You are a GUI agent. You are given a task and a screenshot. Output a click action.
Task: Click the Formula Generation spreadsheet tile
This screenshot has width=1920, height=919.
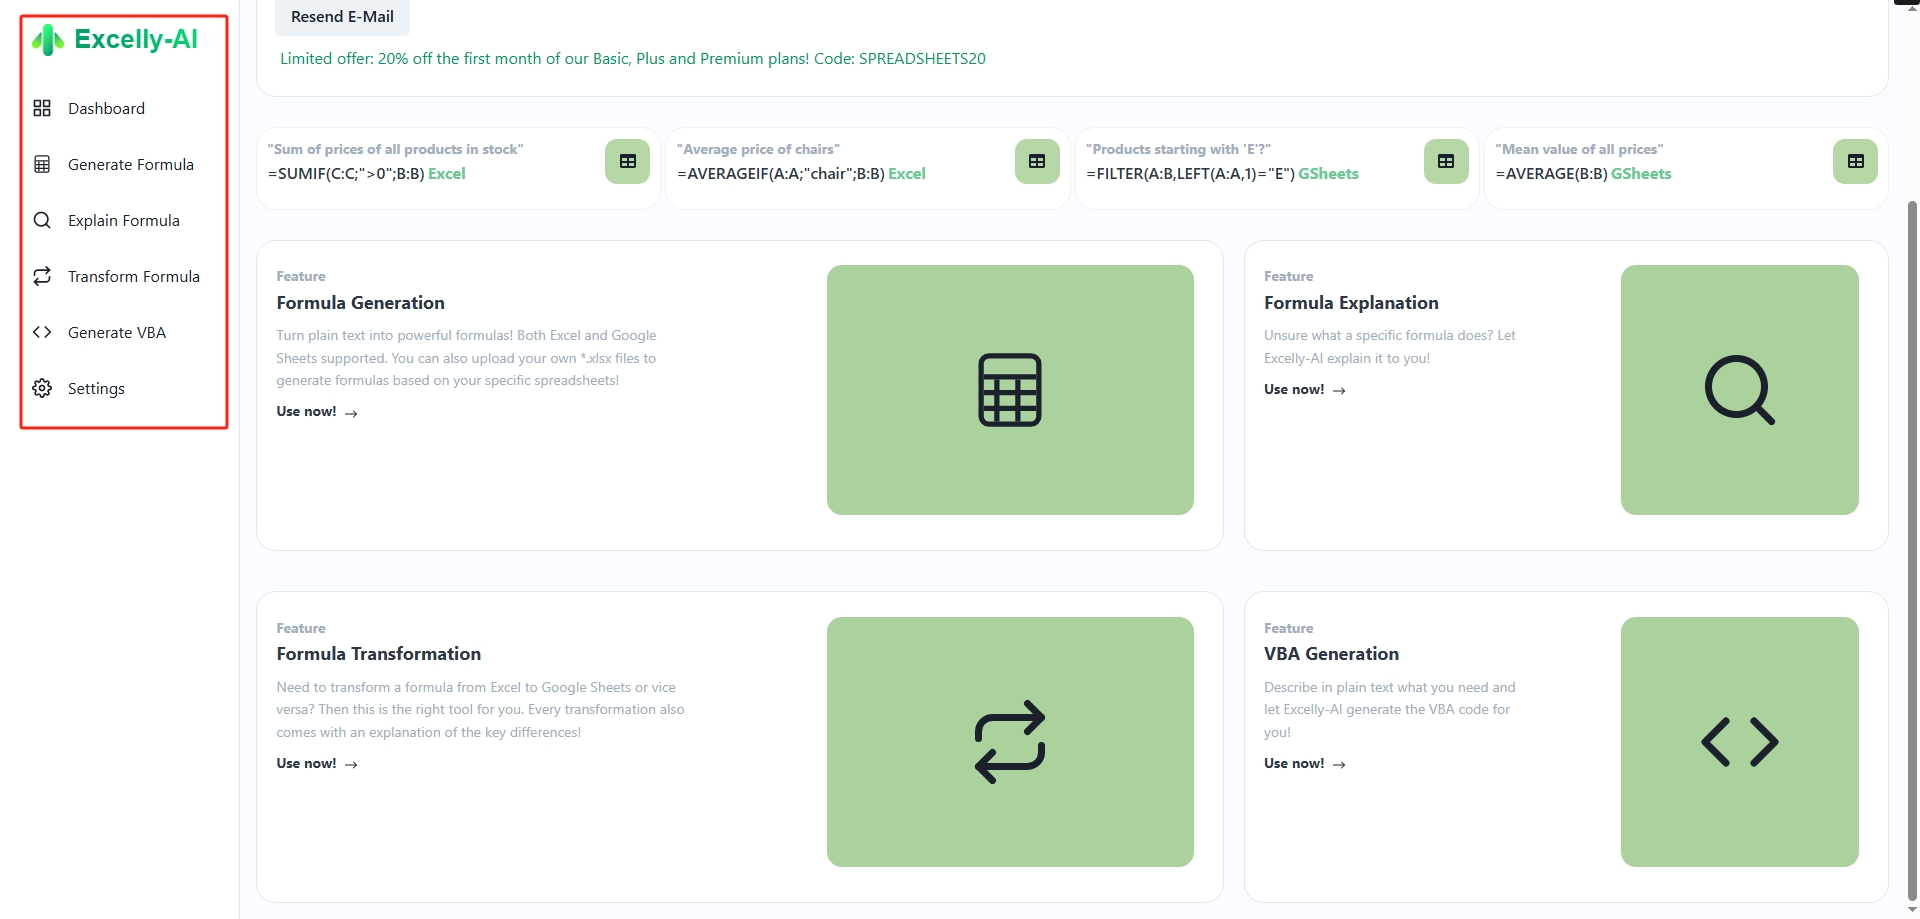coord(1009,390)
